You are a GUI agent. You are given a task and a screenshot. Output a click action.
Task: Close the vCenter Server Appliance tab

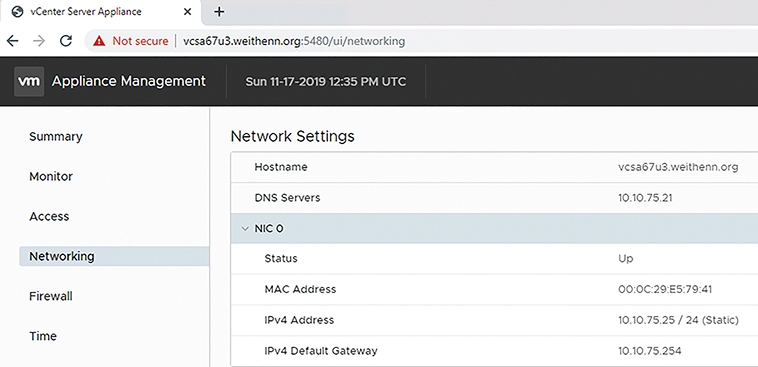(188, 12)
